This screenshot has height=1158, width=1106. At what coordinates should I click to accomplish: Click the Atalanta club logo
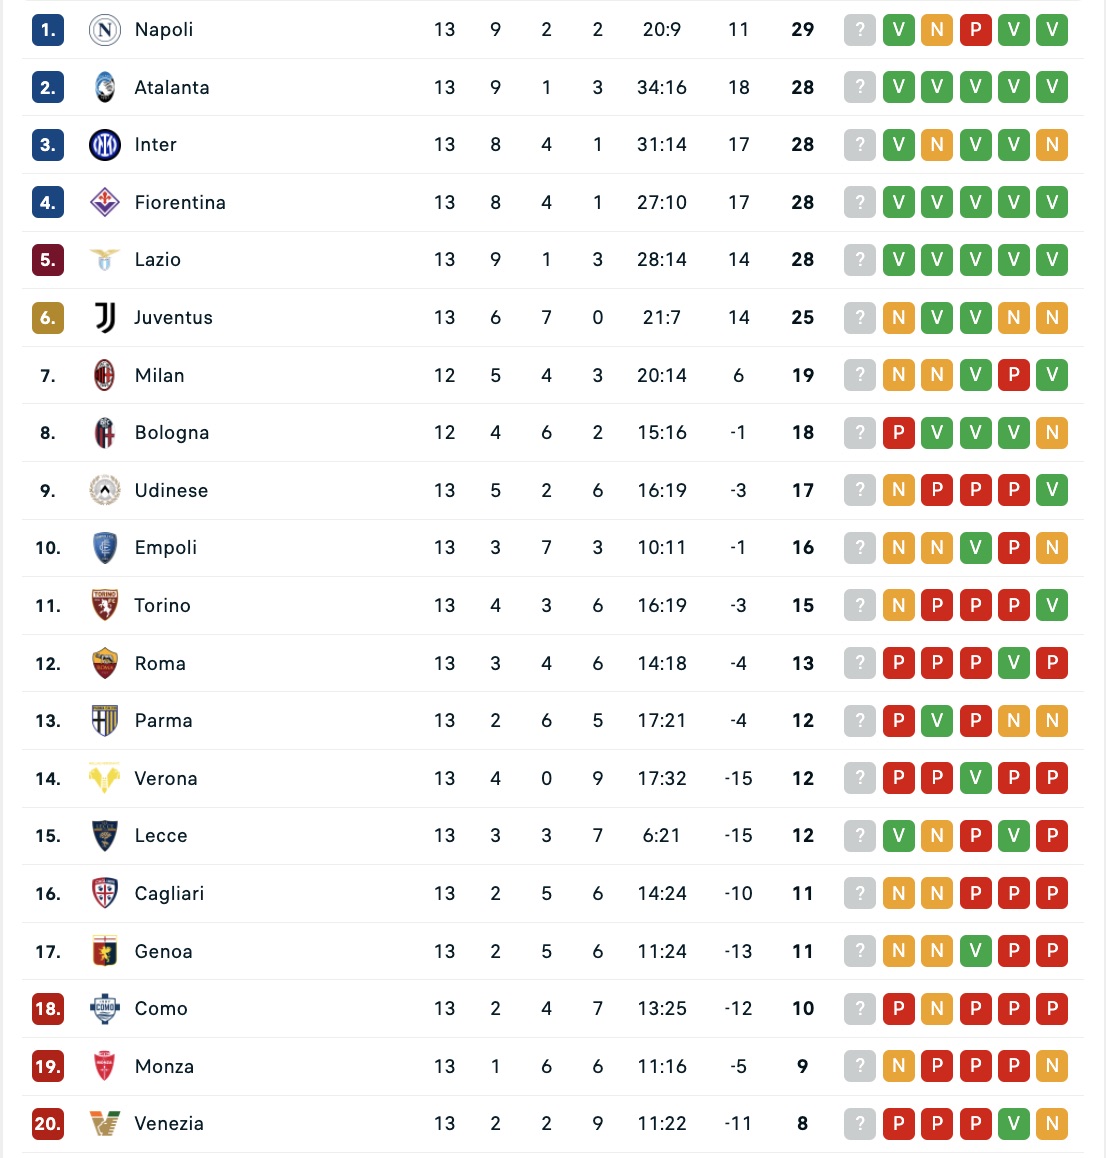click(105, 87)
